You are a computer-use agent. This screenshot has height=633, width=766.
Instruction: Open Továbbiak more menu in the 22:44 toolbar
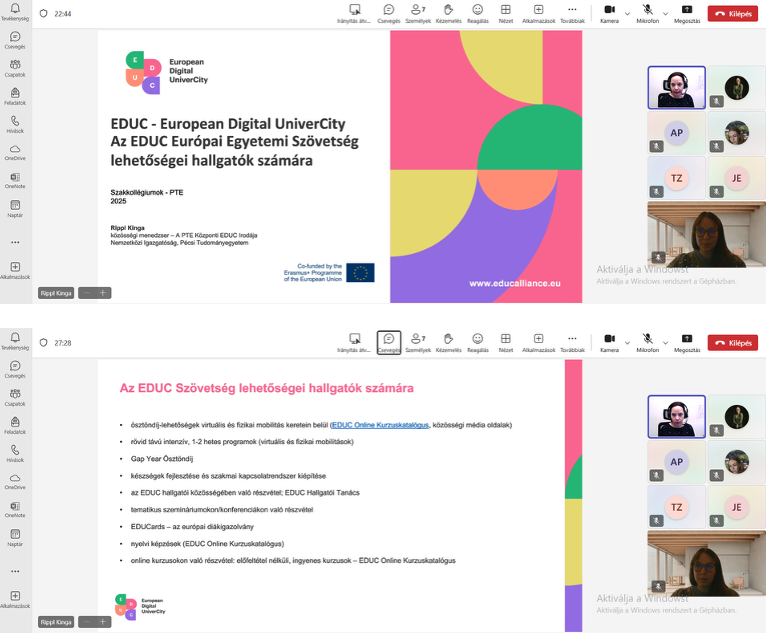click(572, 14)
